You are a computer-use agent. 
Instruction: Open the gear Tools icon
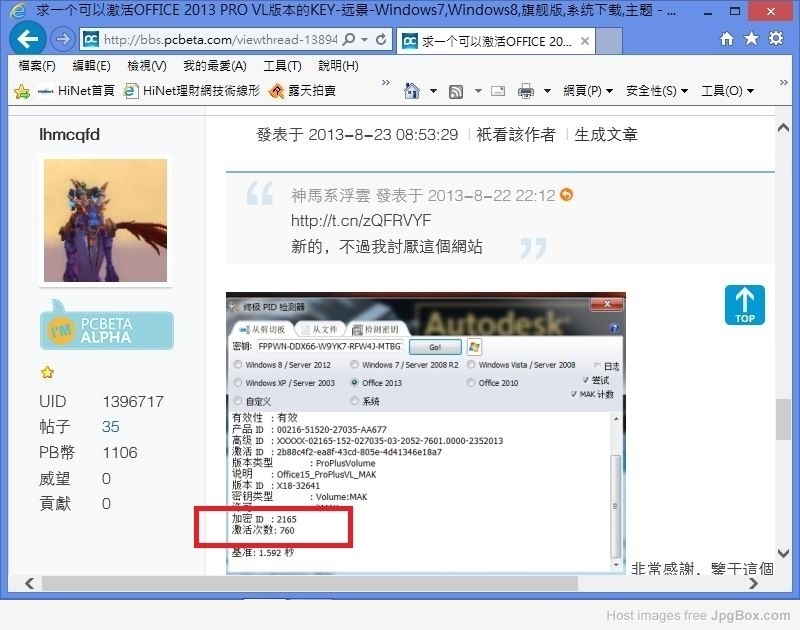coord(776,39)
